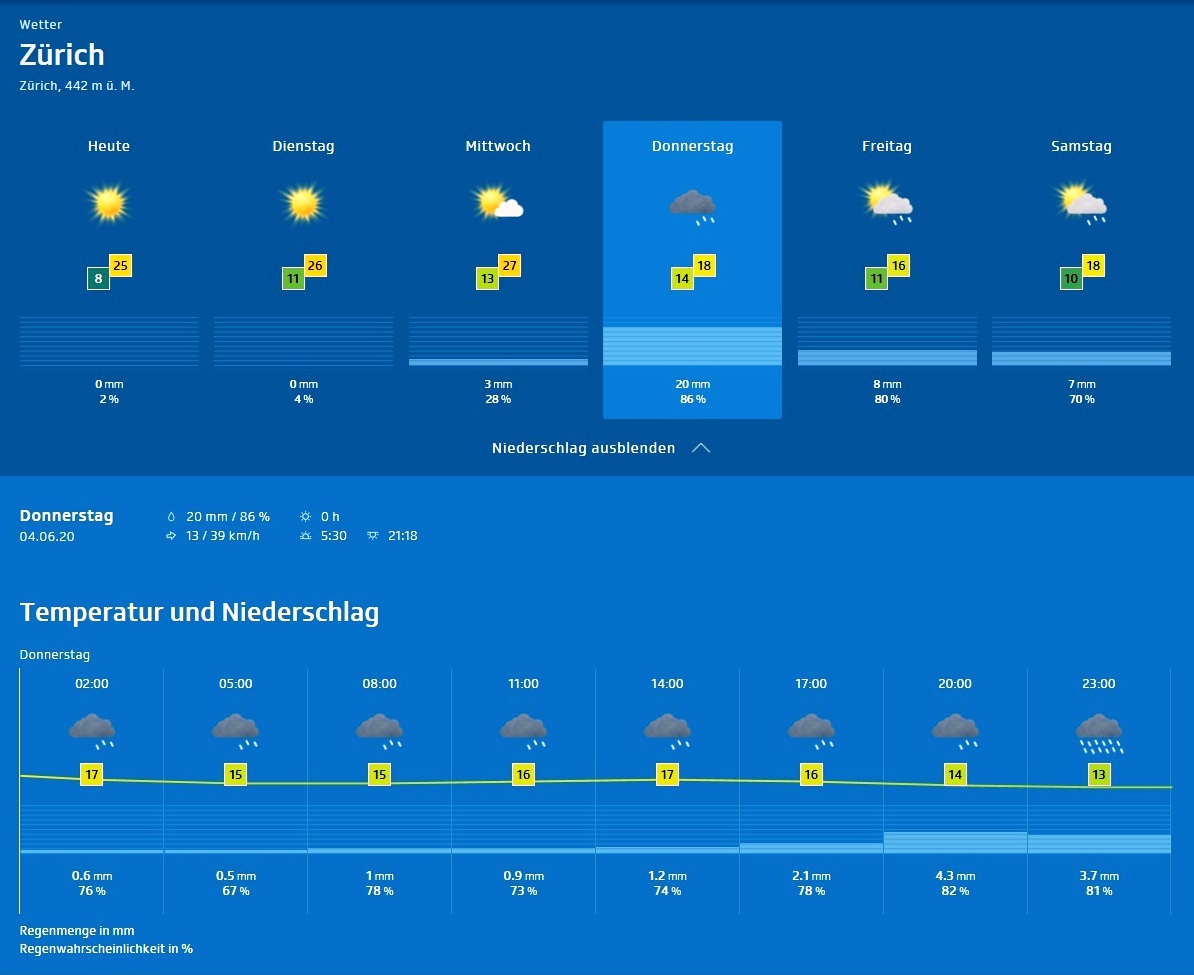
Task: Click the 17:00 hourly rain icon
Action: tap(811, 731)
